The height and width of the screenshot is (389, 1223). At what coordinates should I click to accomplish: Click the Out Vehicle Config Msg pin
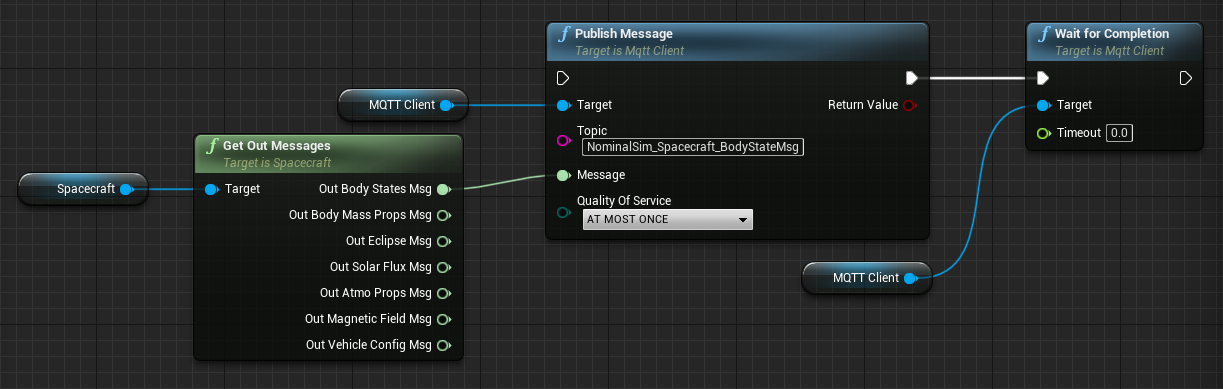tap(443, 345)
